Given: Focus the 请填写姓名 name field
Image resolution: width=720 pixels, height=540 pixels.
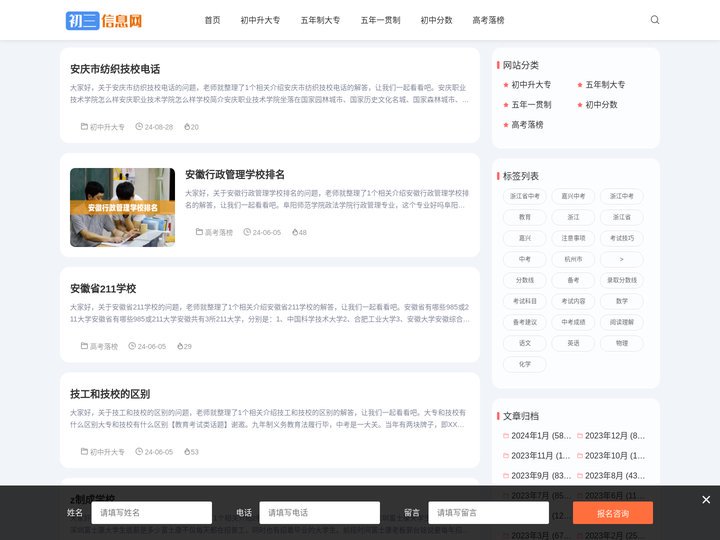Looking at the screenshot, I should tap(152, 513).
